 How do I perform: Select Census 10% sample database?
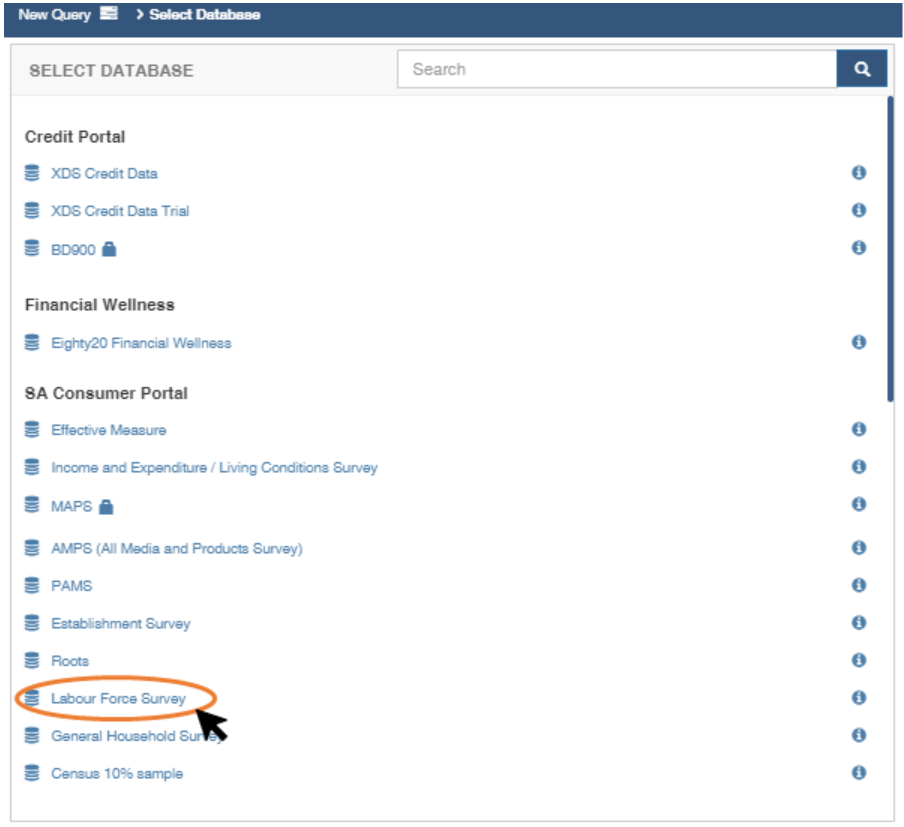point(117,773)
